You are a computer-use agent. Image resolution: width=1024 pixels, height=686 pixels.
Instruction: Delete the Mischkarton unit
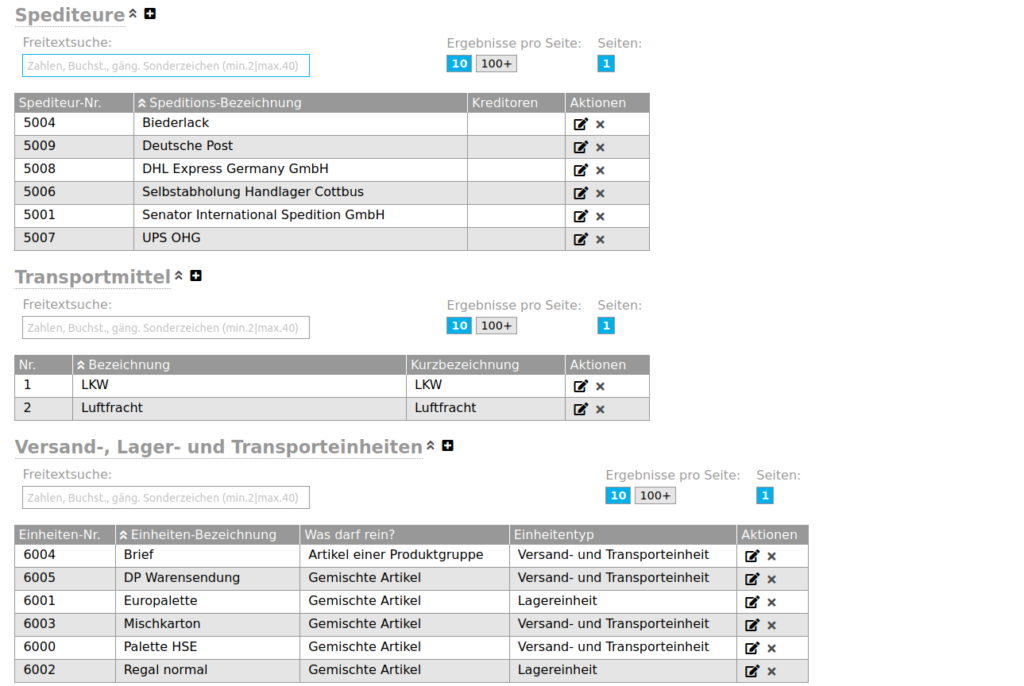(x=771, y=625)
